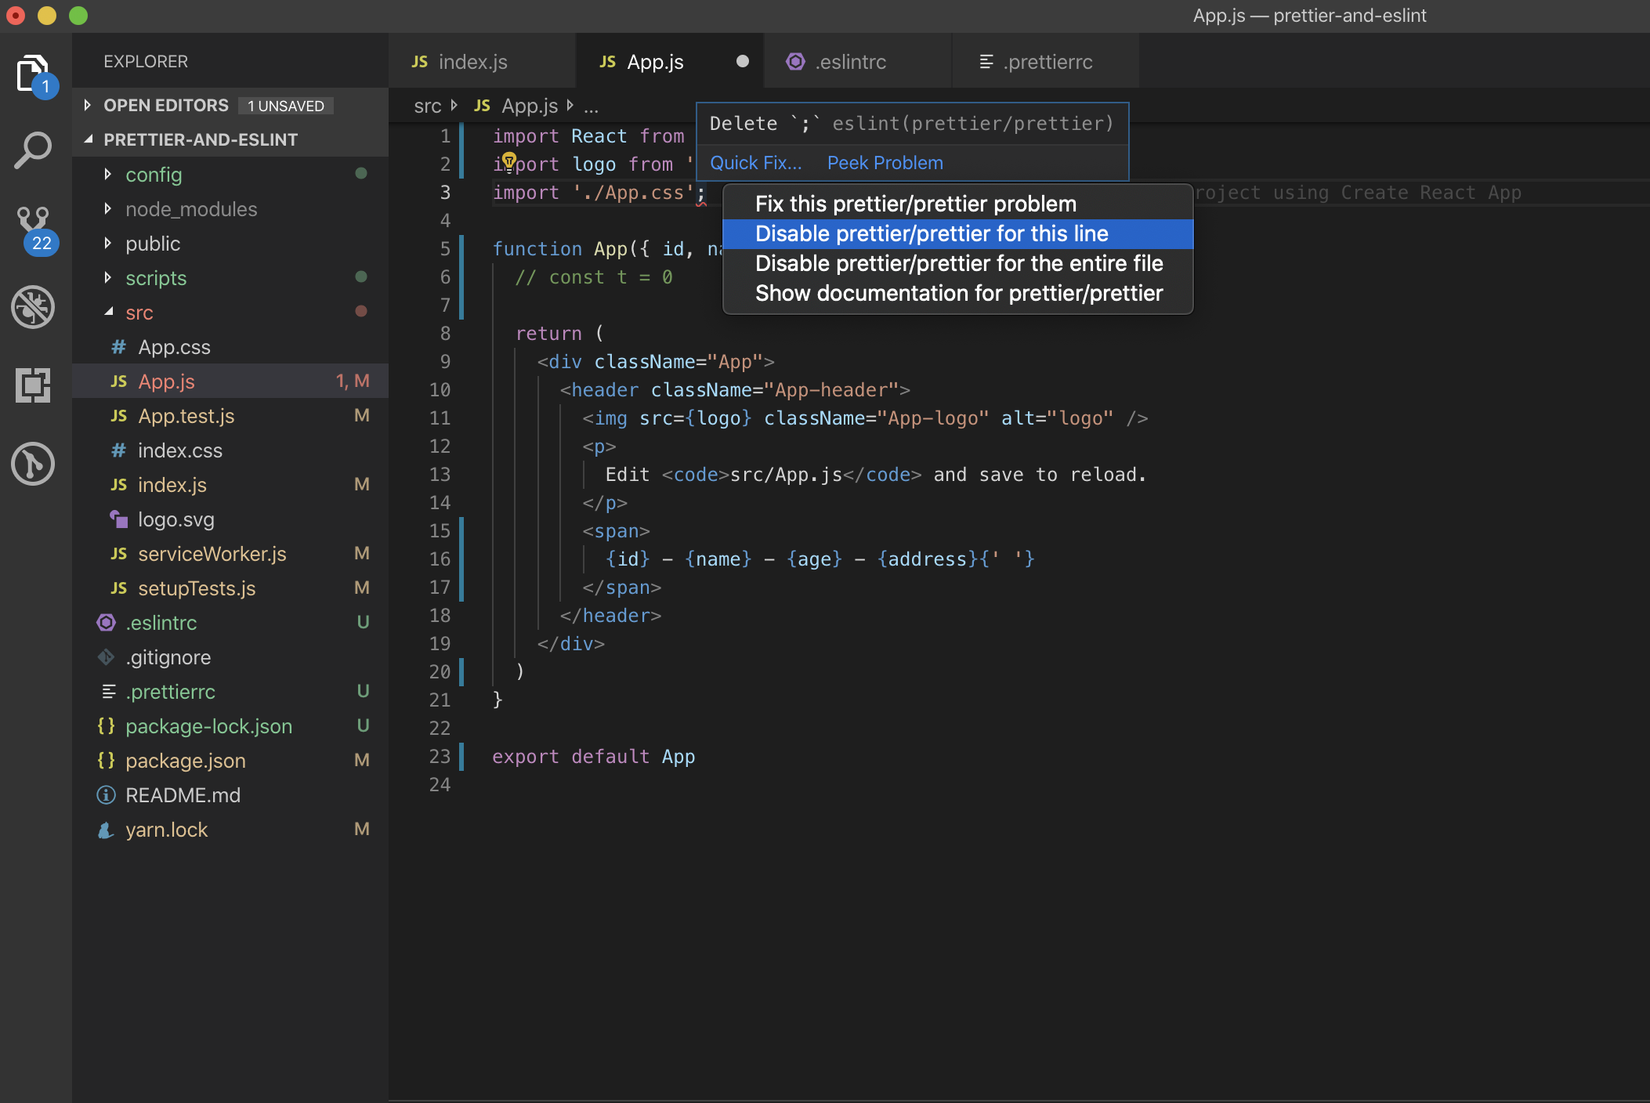Expand the OPEN EDITORS section

tap(88, 105)
